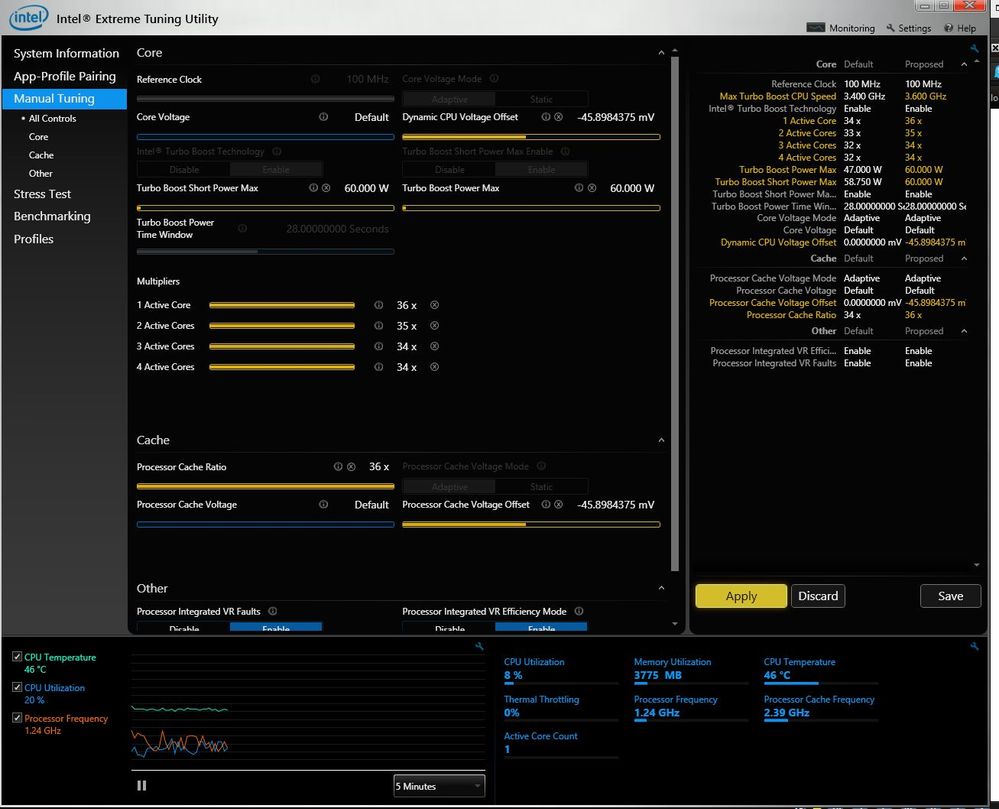
Task: Reset 4 Active Cores multiplier
Action: pos(435,367)
